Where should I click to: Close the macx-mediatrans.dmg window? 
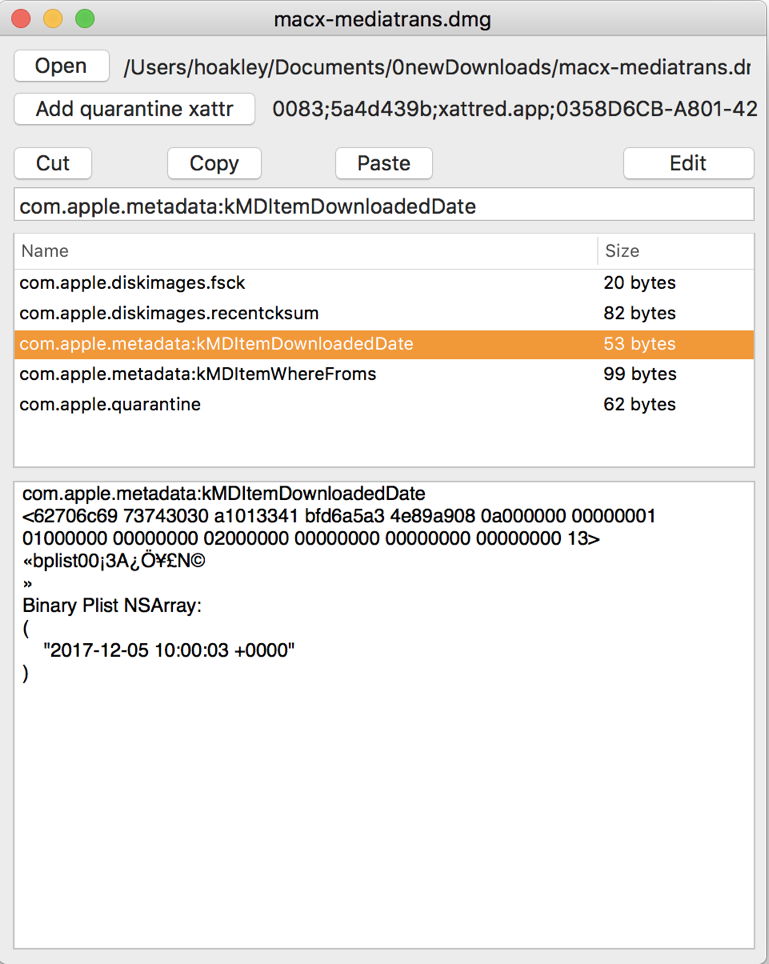pyautogui.click(x=21, y=18)
